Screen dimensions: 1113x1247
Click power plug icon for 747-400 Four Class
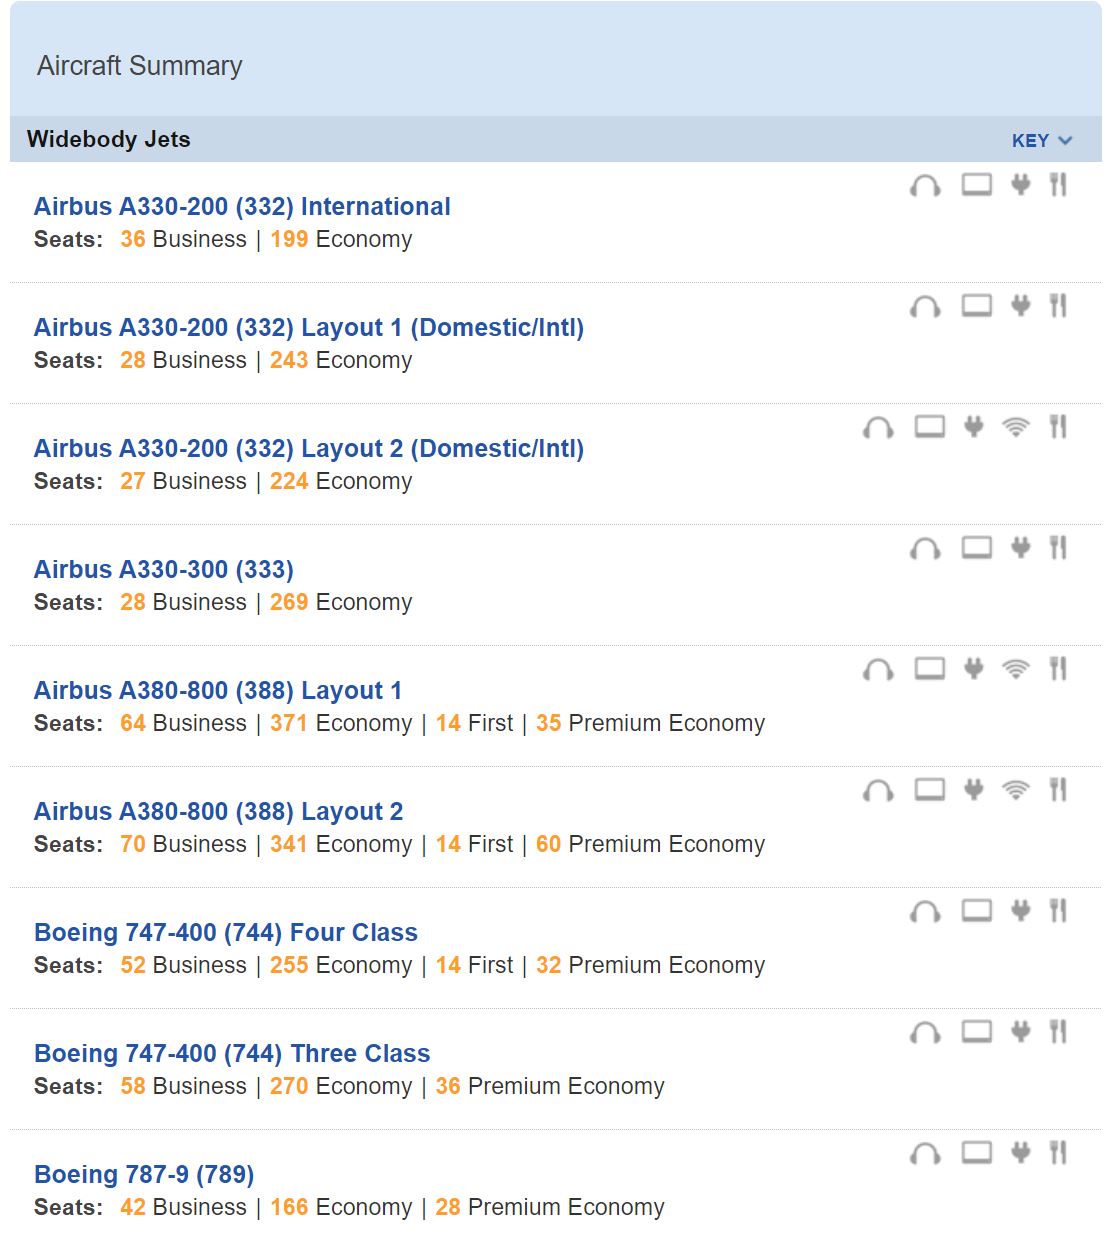click(1020, 911)
